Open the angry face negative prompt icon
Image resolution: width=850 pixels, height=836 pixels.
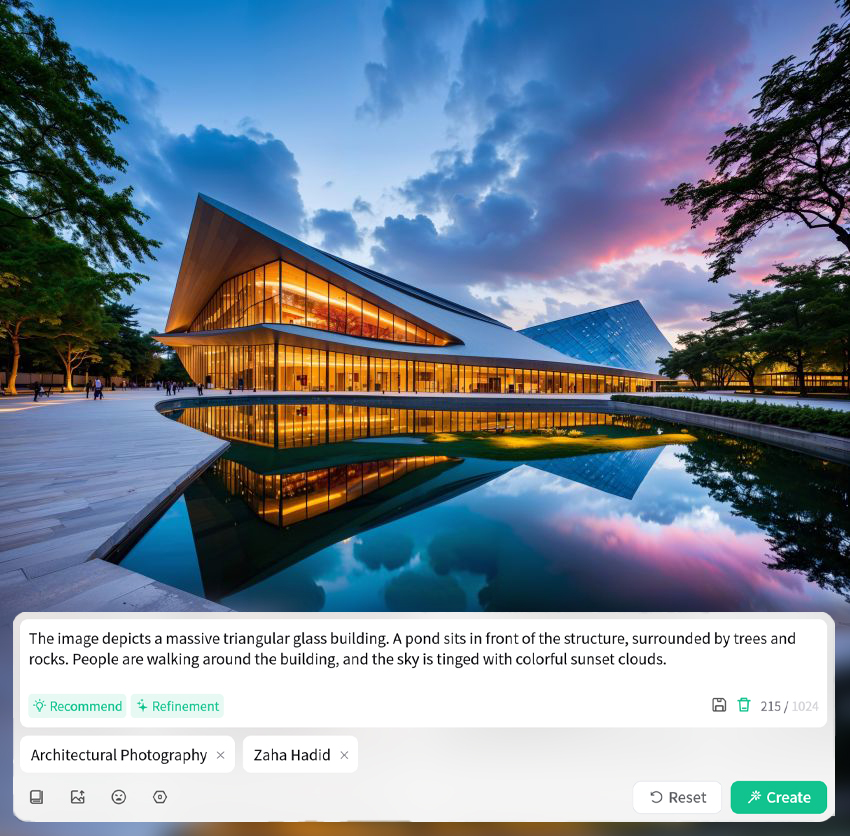click(x=119, y=796)
